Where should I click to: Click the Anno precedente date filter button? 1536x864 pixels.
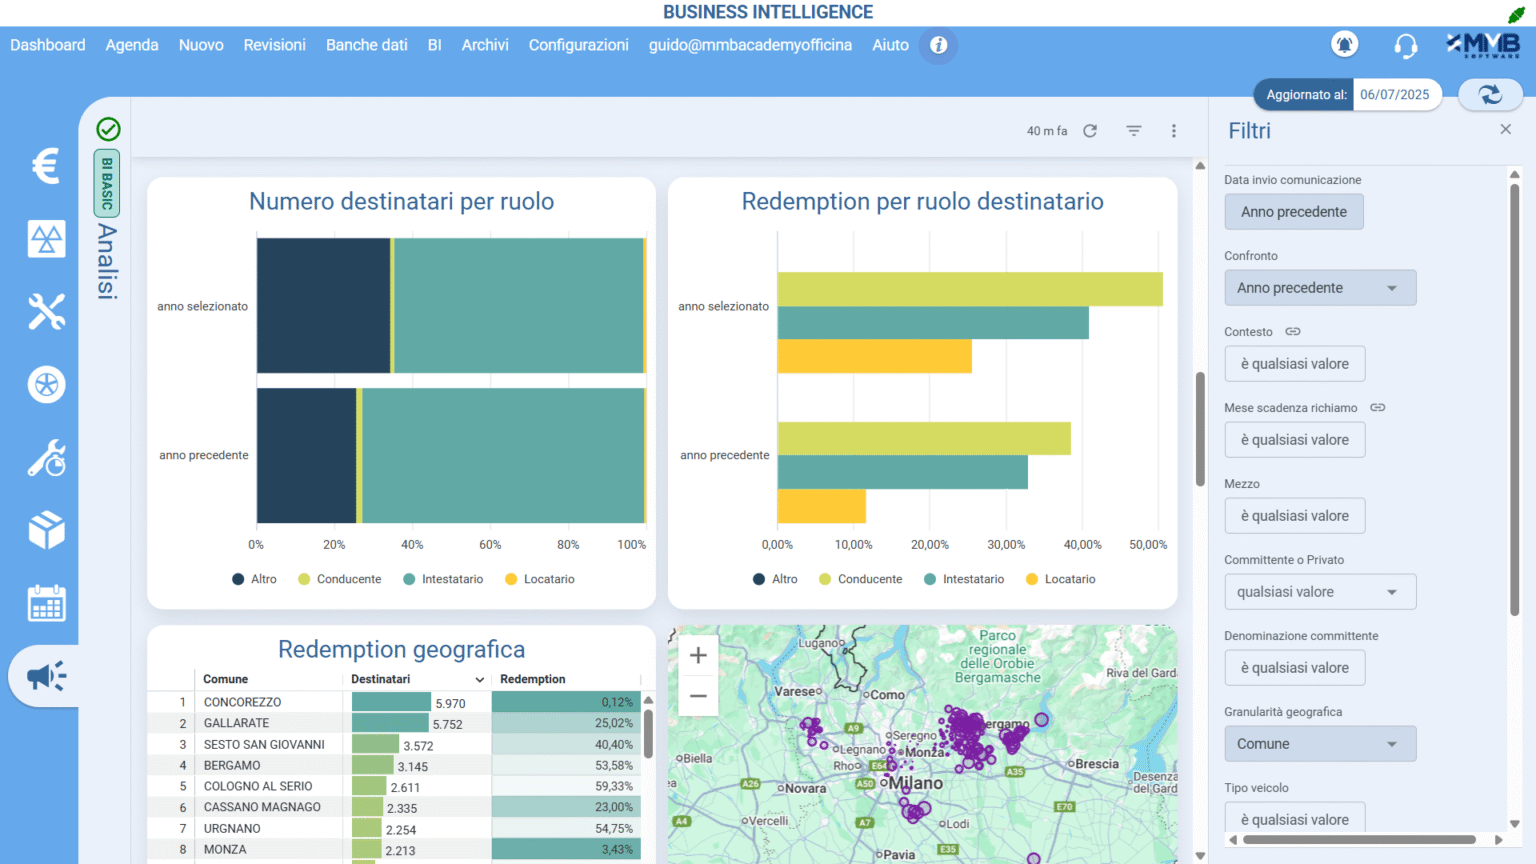(x=1293, y=212)
